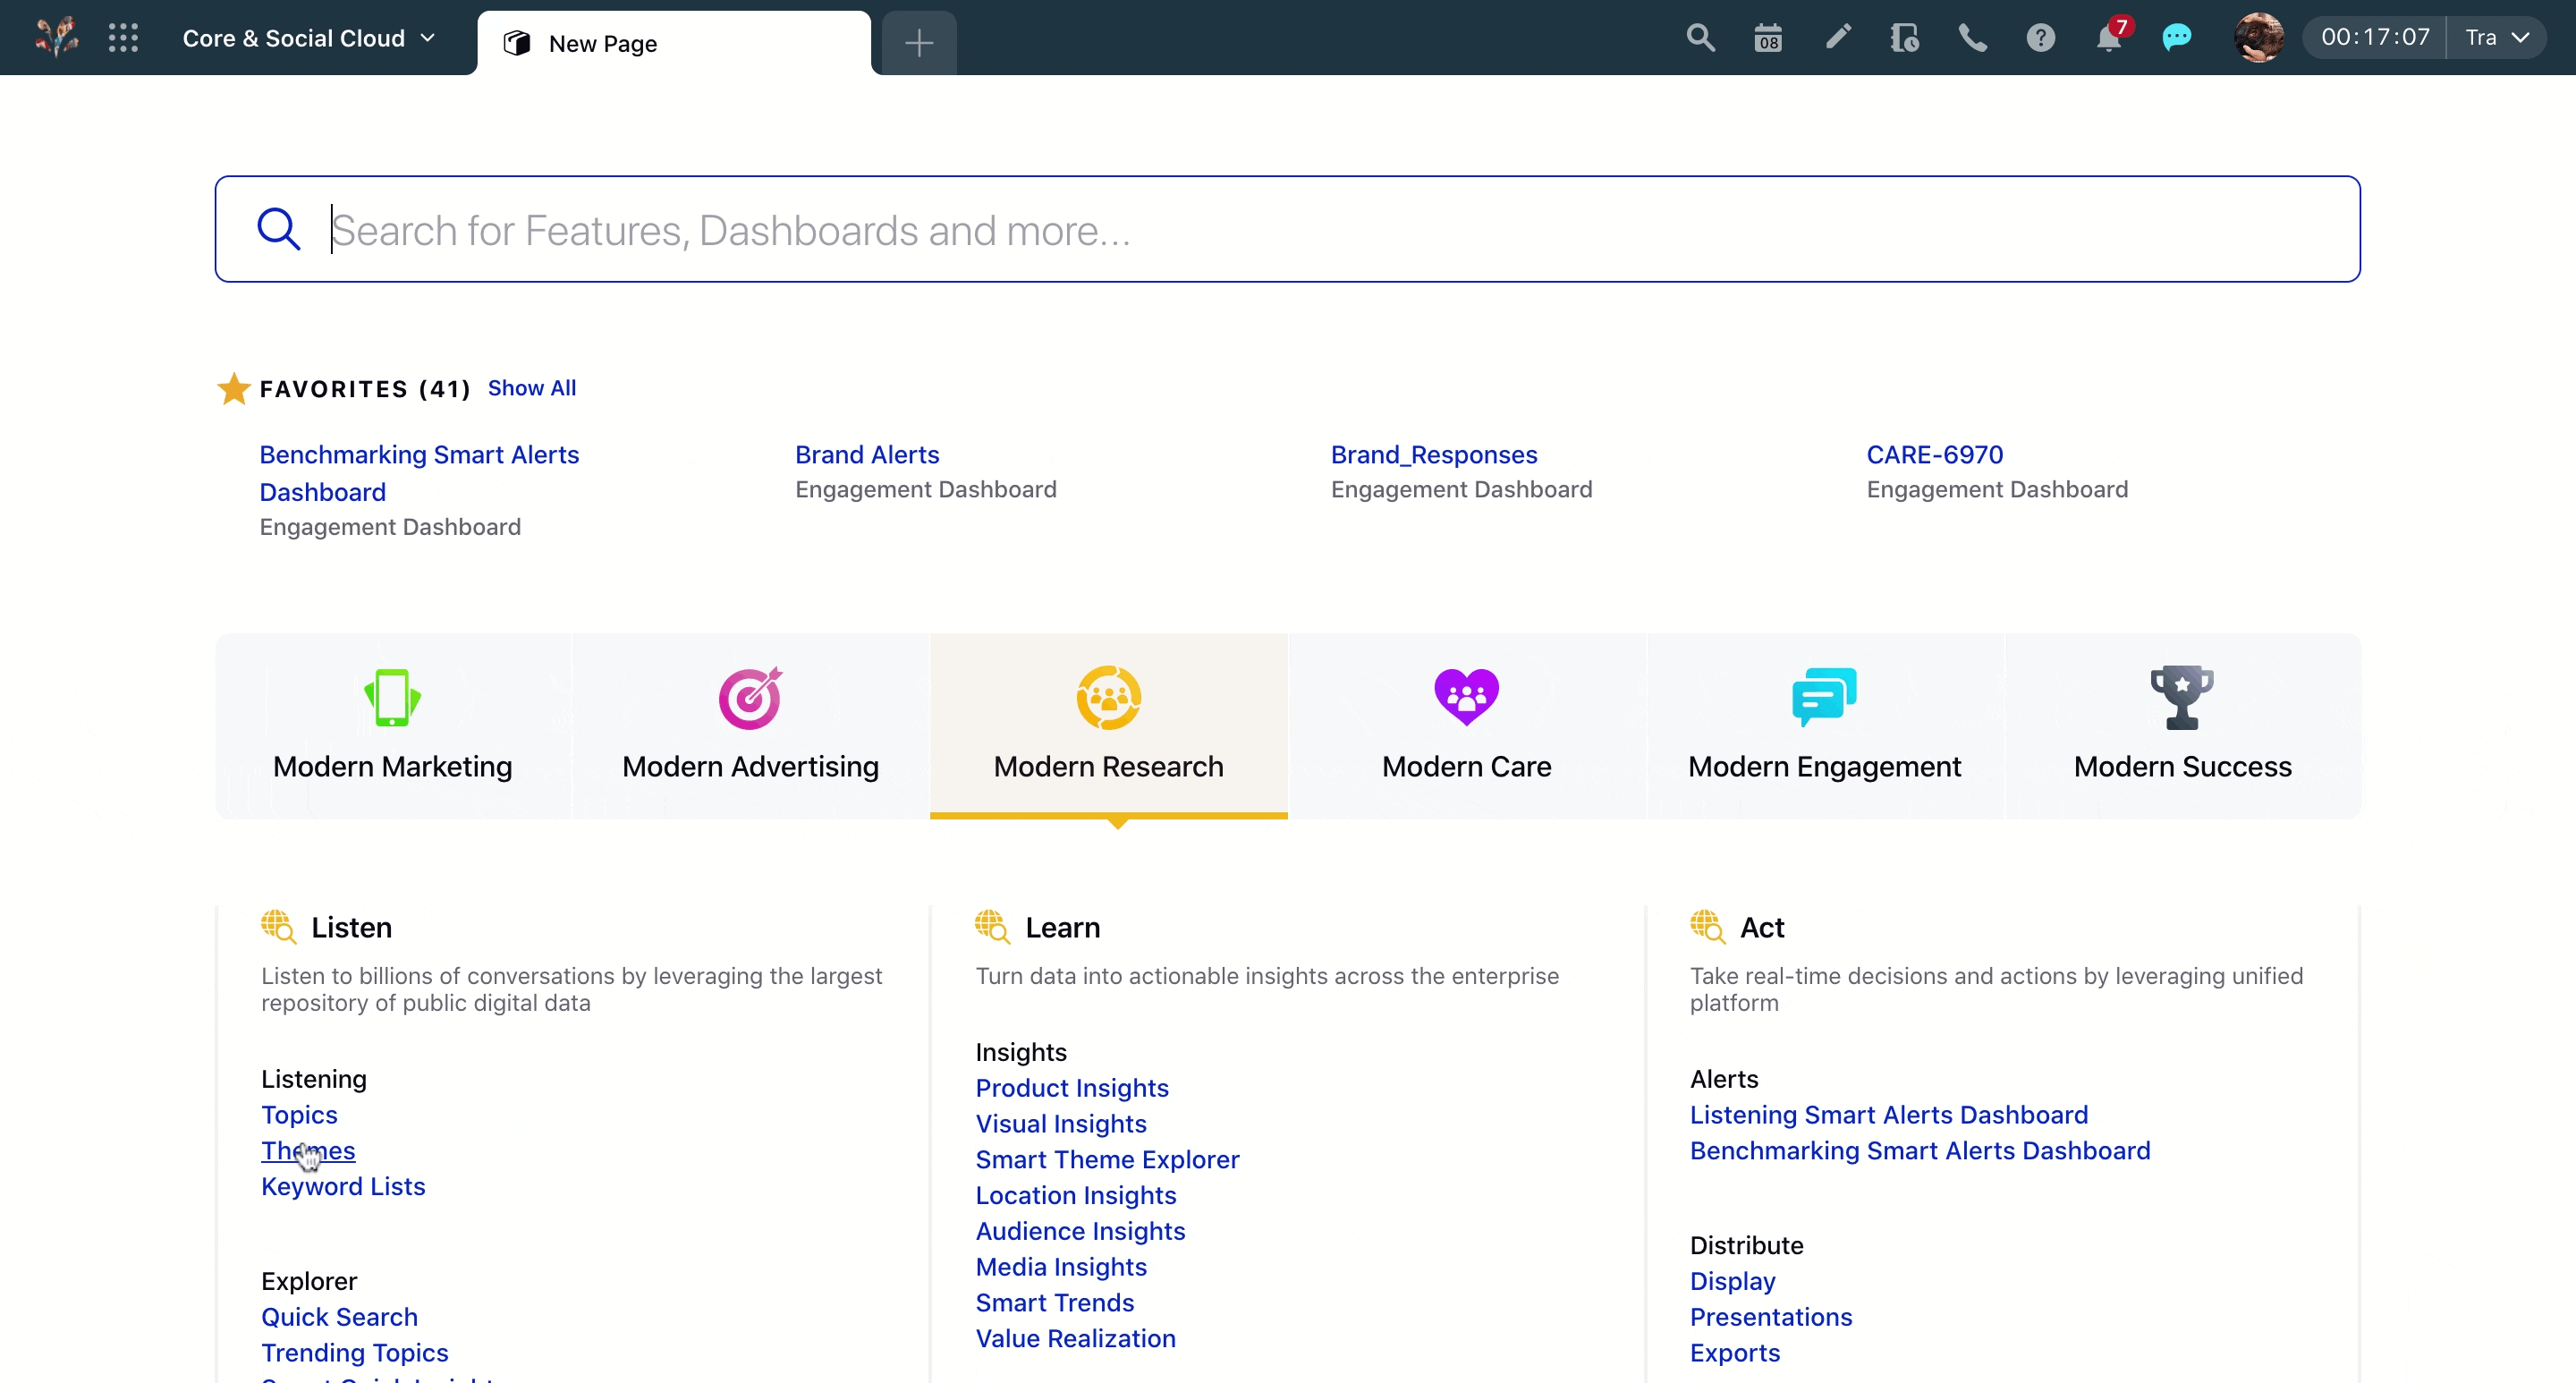2576x1383 pixels.
Task: Click the Learn section globe icon
Action: [x=992, y=926]
